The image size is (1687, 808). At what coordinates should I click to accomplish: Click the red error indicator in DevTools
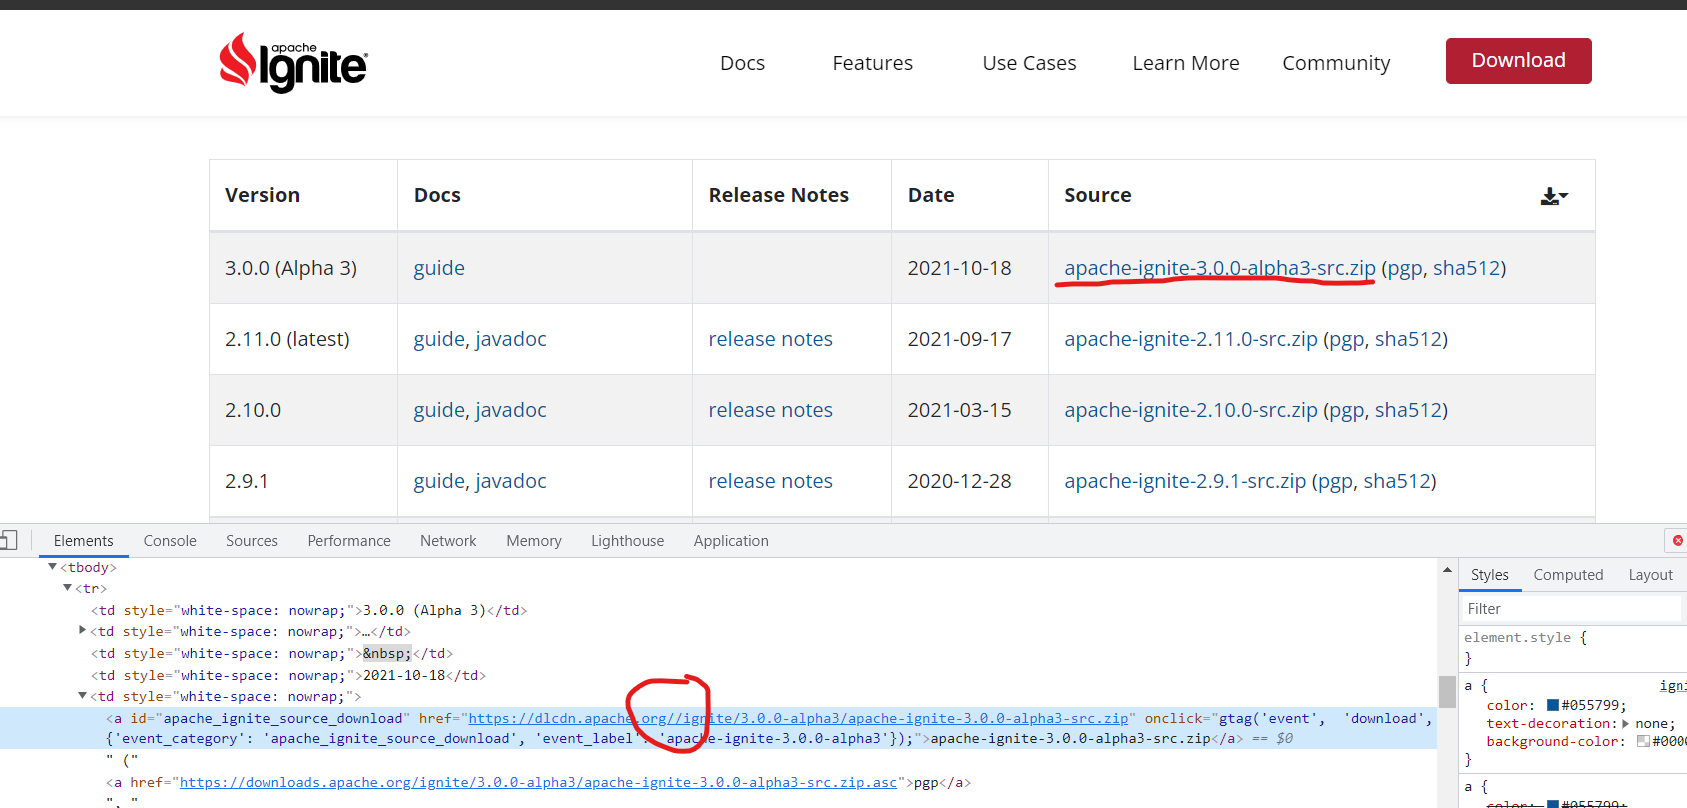click(x=1677, y=541)
